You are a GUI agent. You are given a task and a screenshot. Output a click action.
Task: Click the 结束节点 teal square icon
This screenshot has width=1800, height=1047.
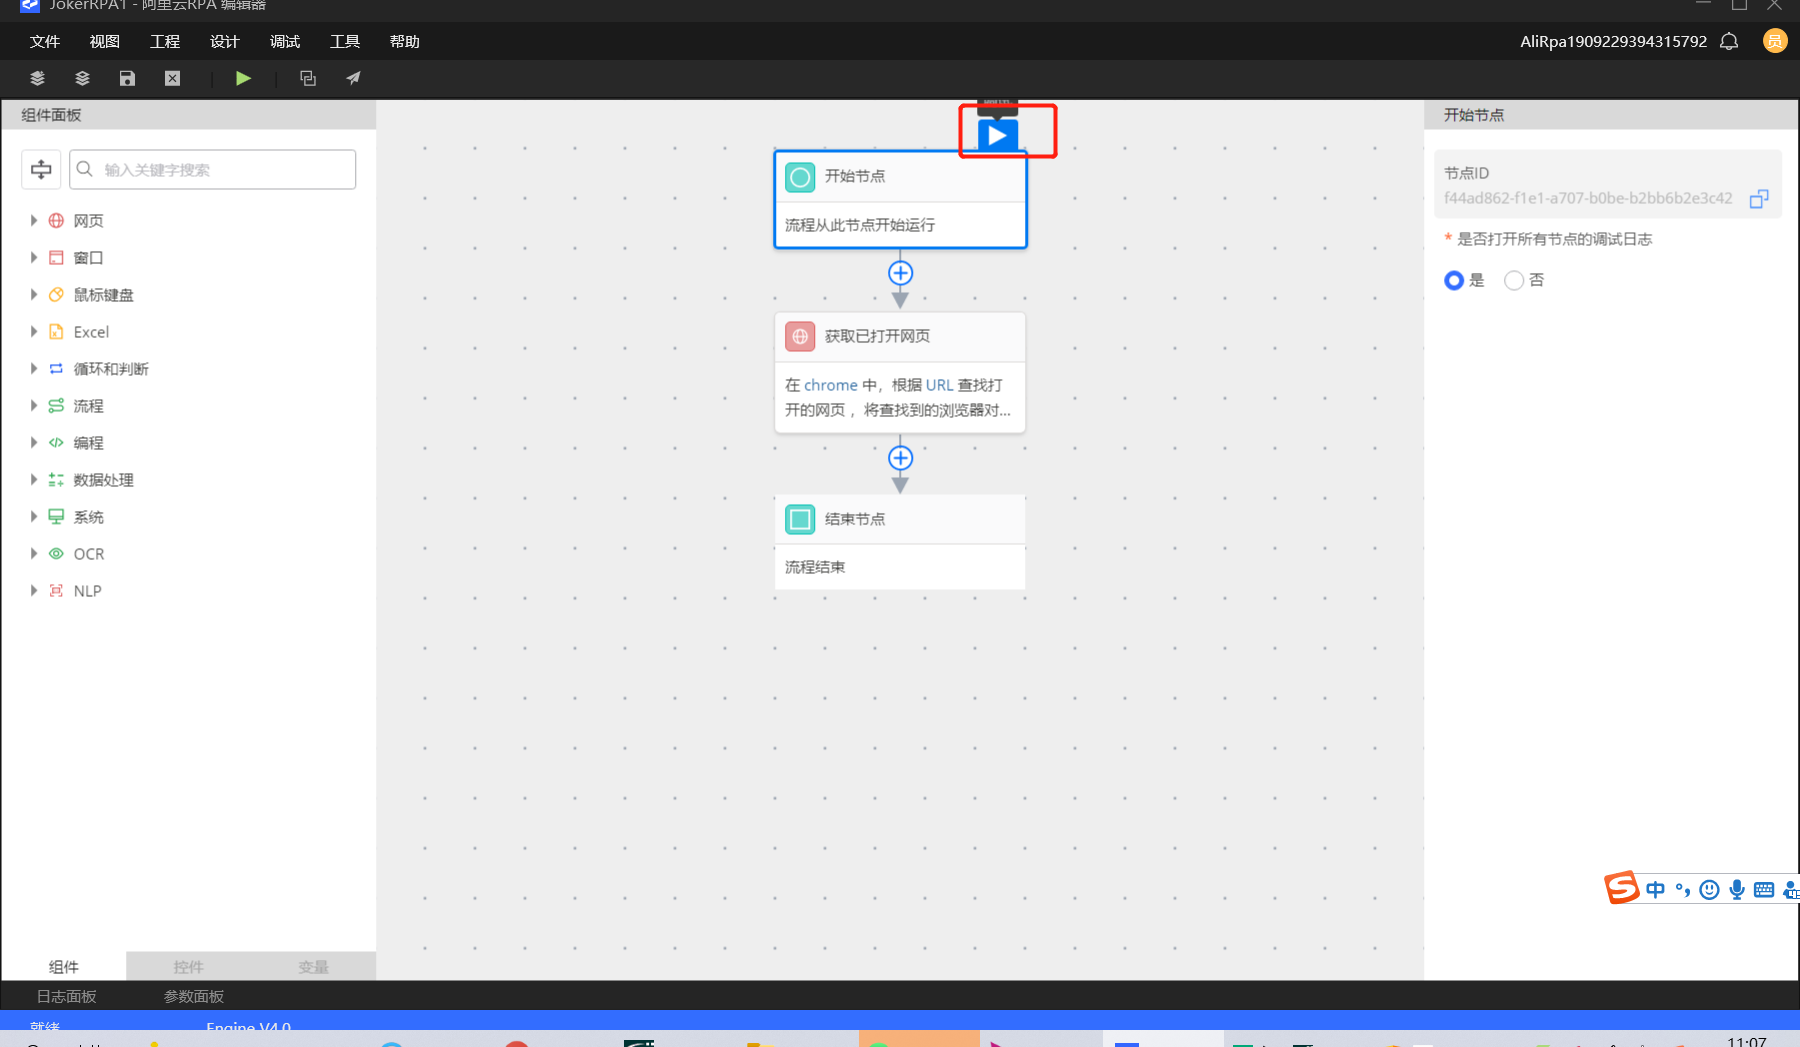800,519
